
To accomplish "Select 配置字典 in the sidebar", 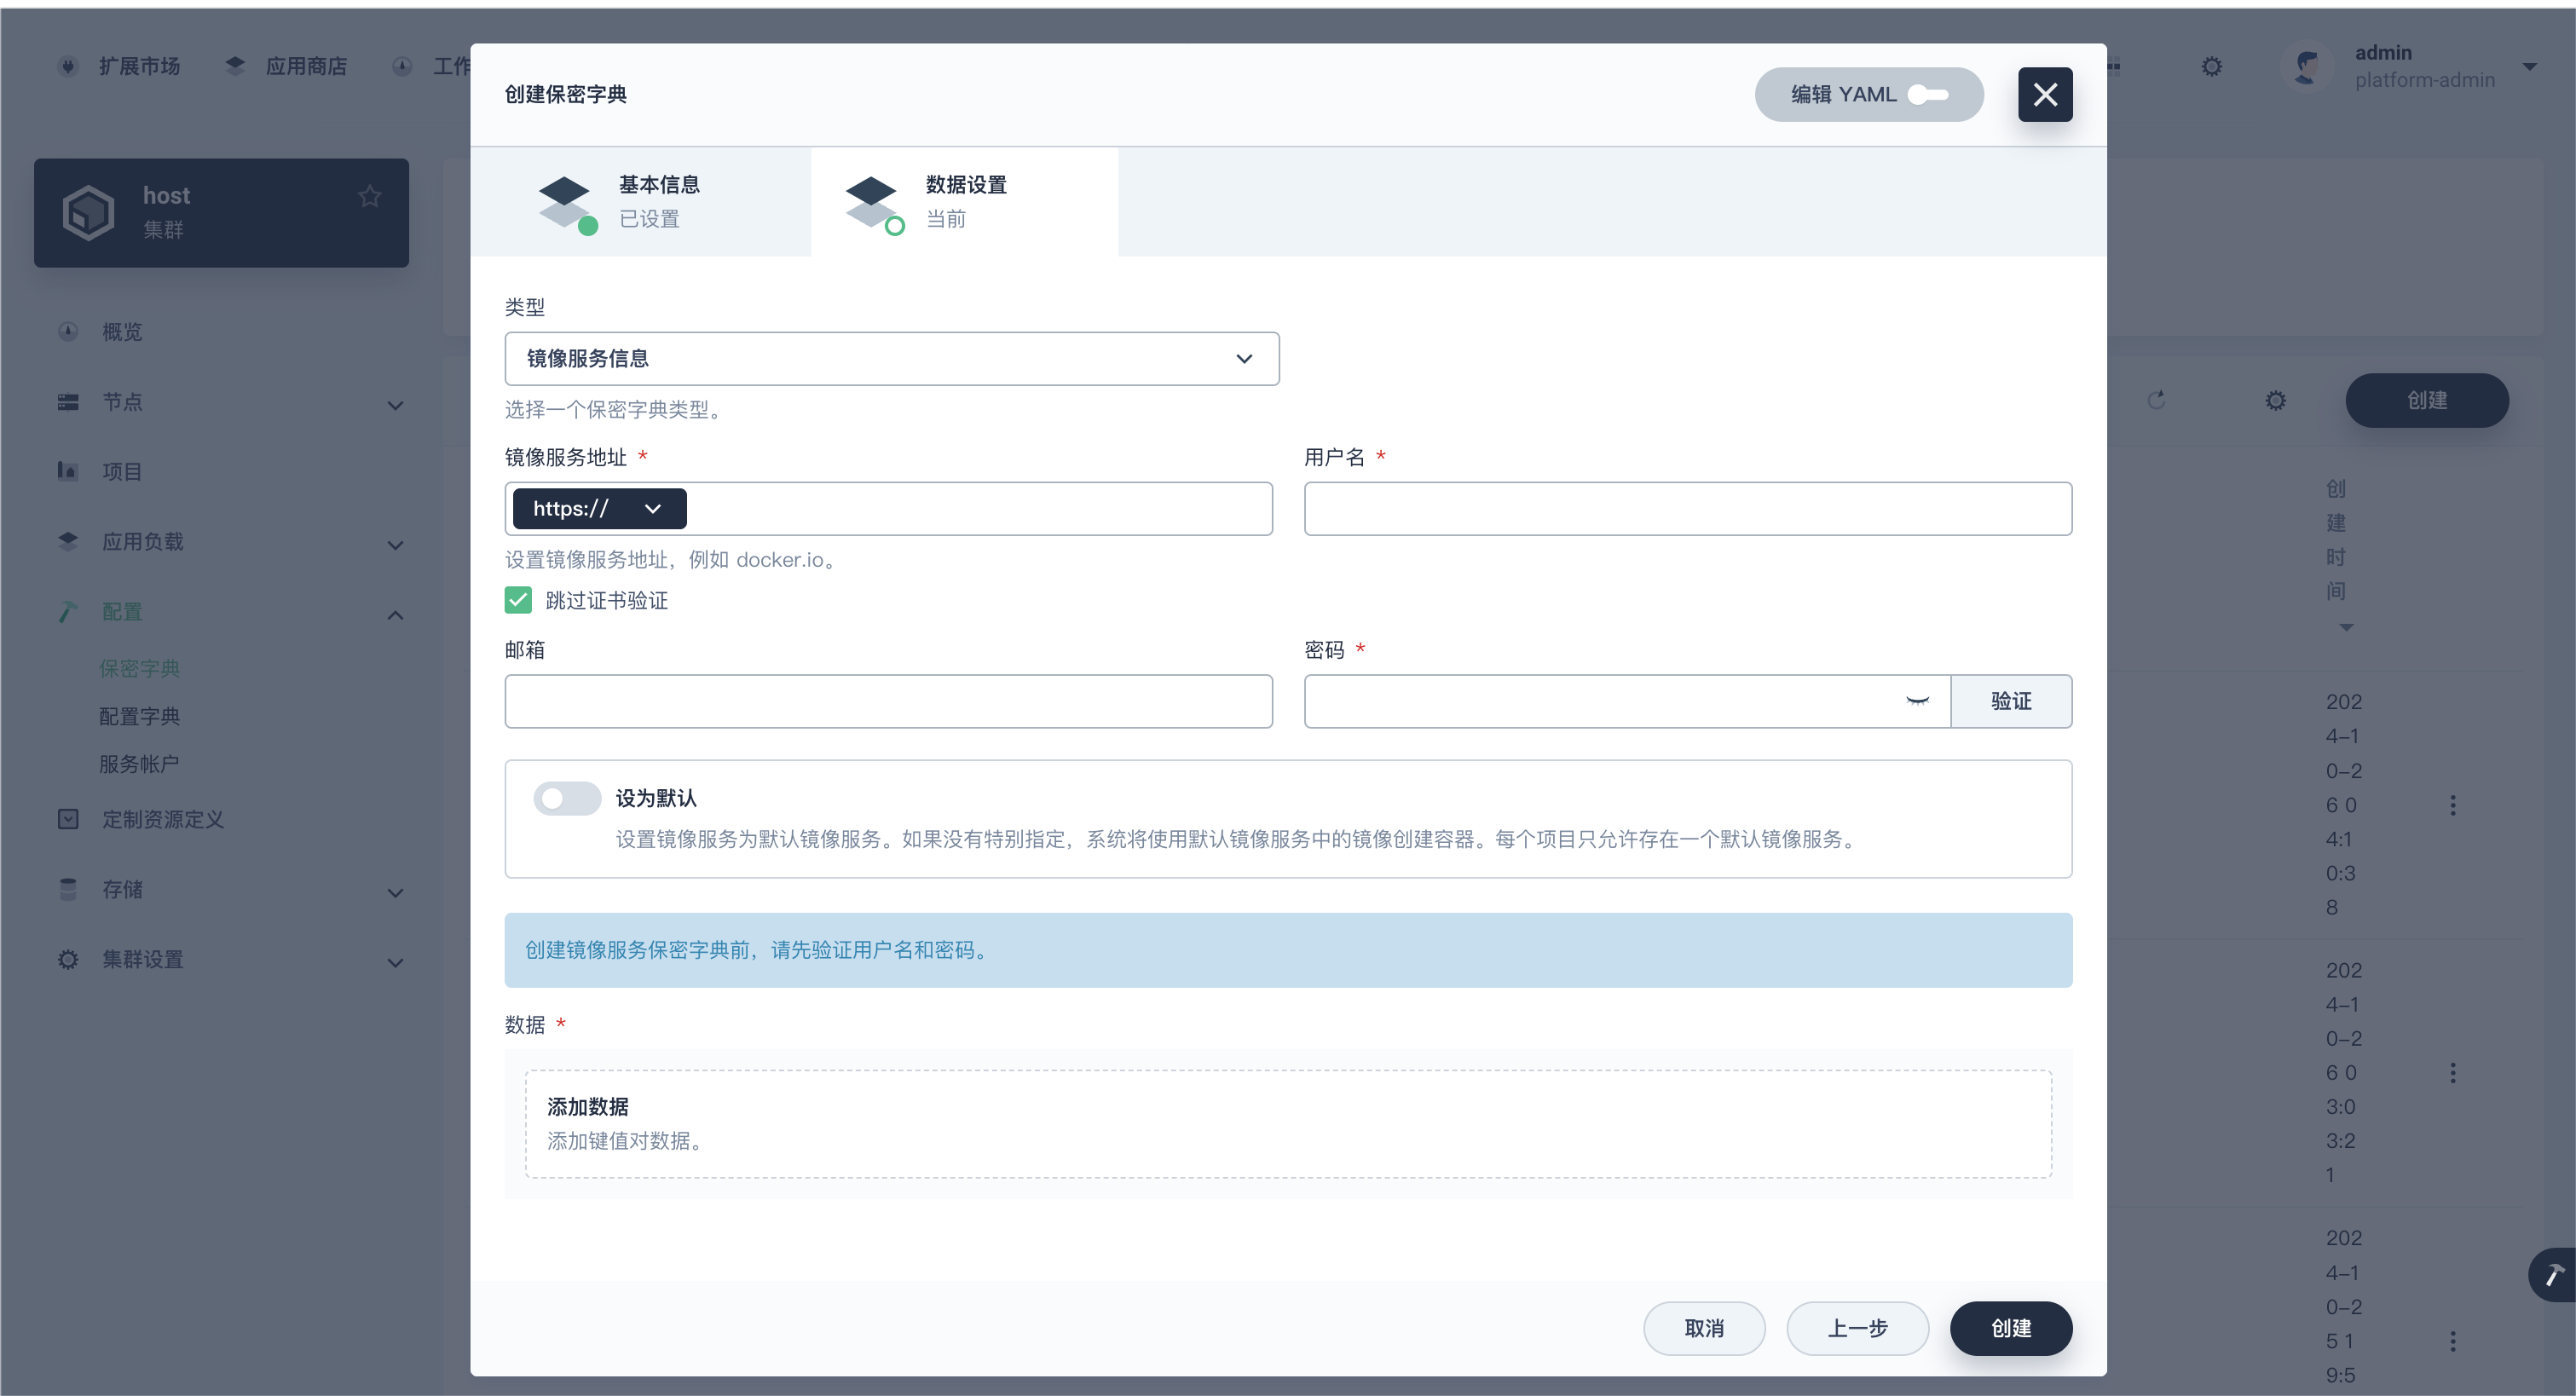I will coord(139,716).
